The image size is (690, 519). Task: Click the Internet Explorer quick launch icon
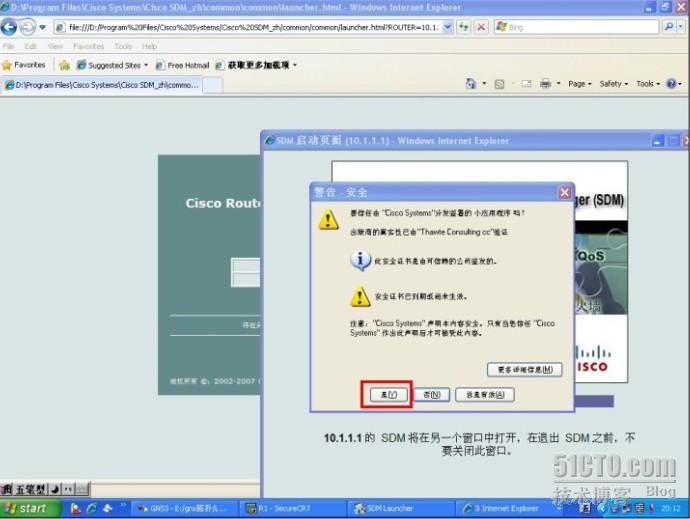point(92,508)
